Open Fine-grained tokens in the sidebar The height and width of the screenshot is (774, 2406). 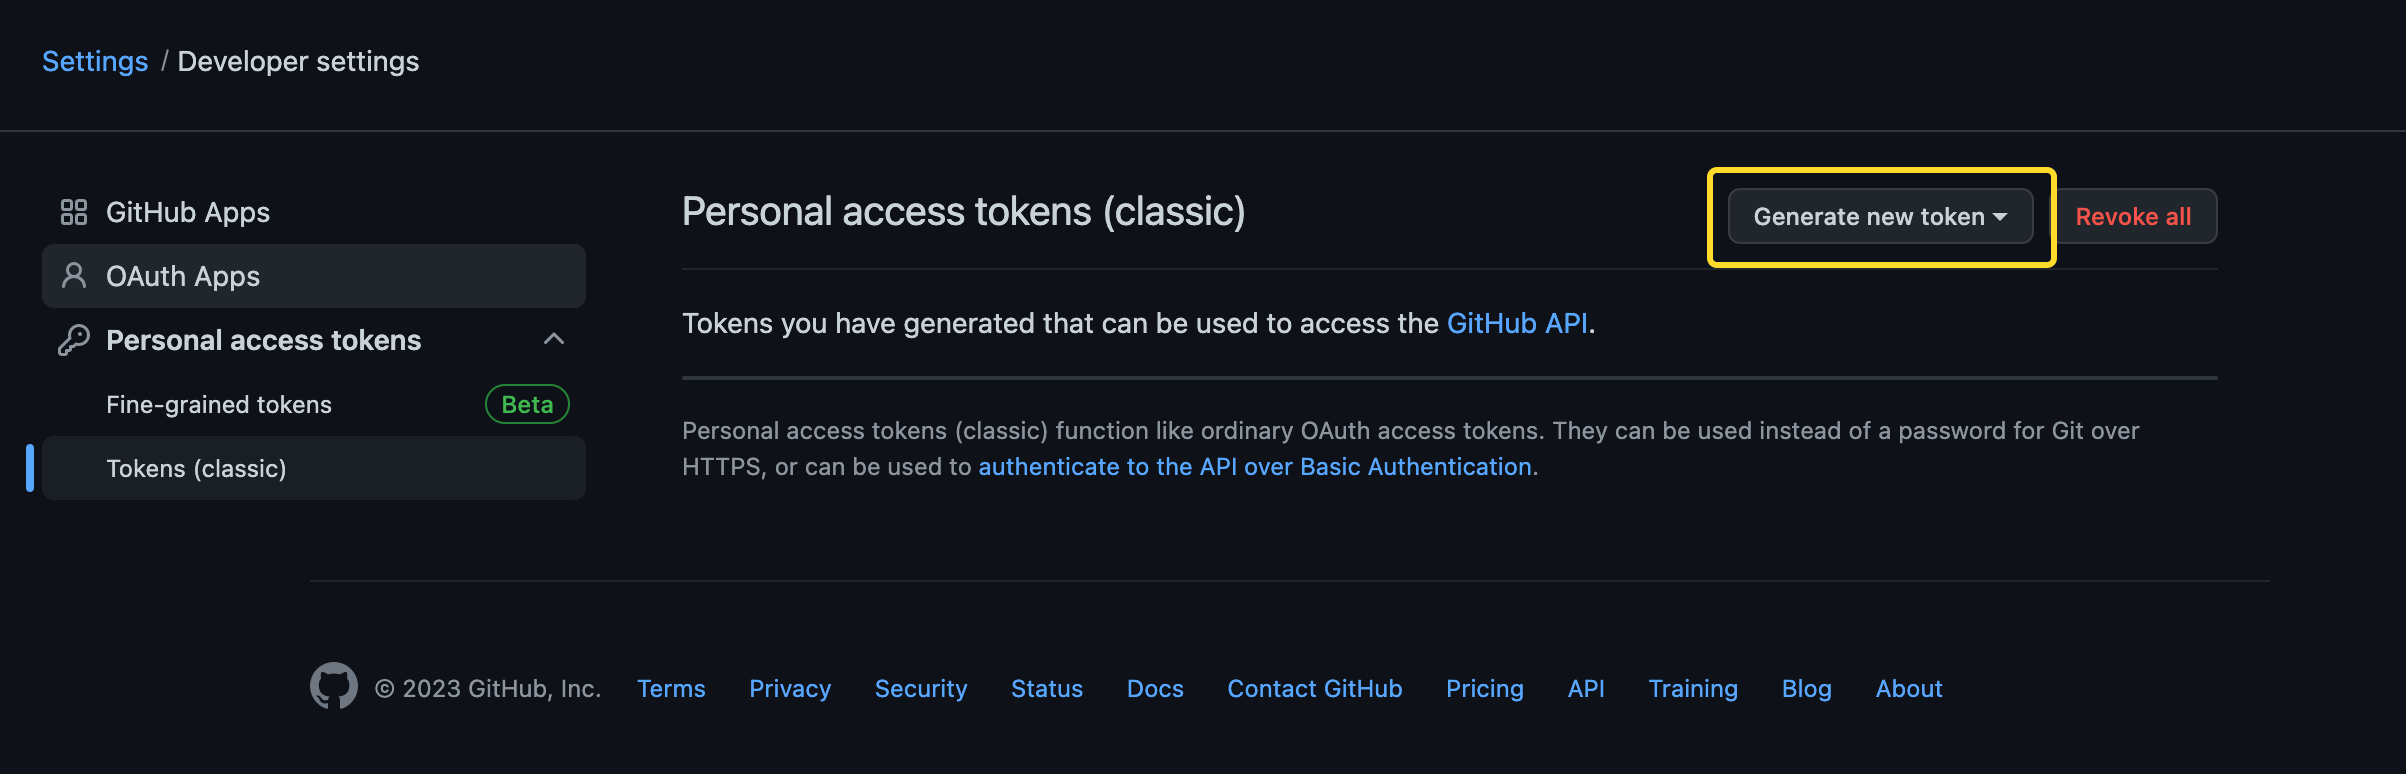click(x=219, y=405)
